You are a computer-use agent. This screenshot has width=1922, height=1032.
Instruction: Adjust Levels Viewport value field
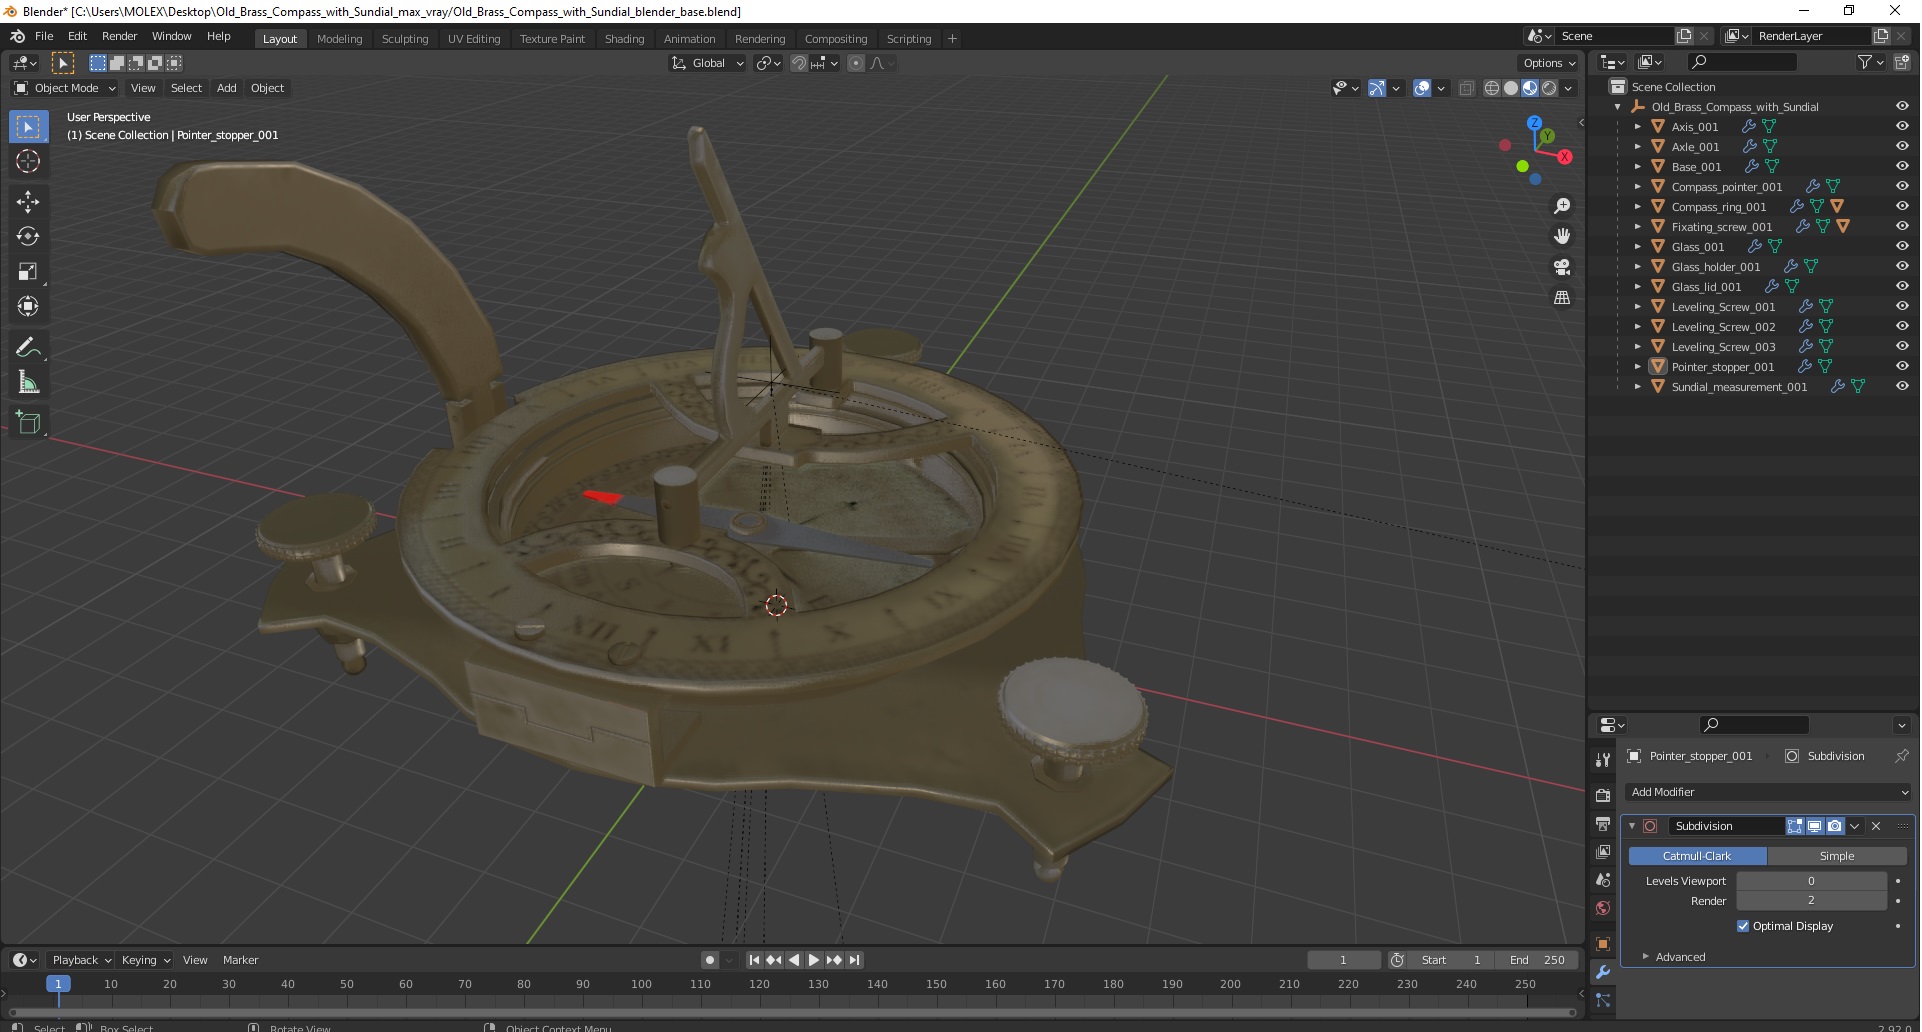coord(1811,881)
